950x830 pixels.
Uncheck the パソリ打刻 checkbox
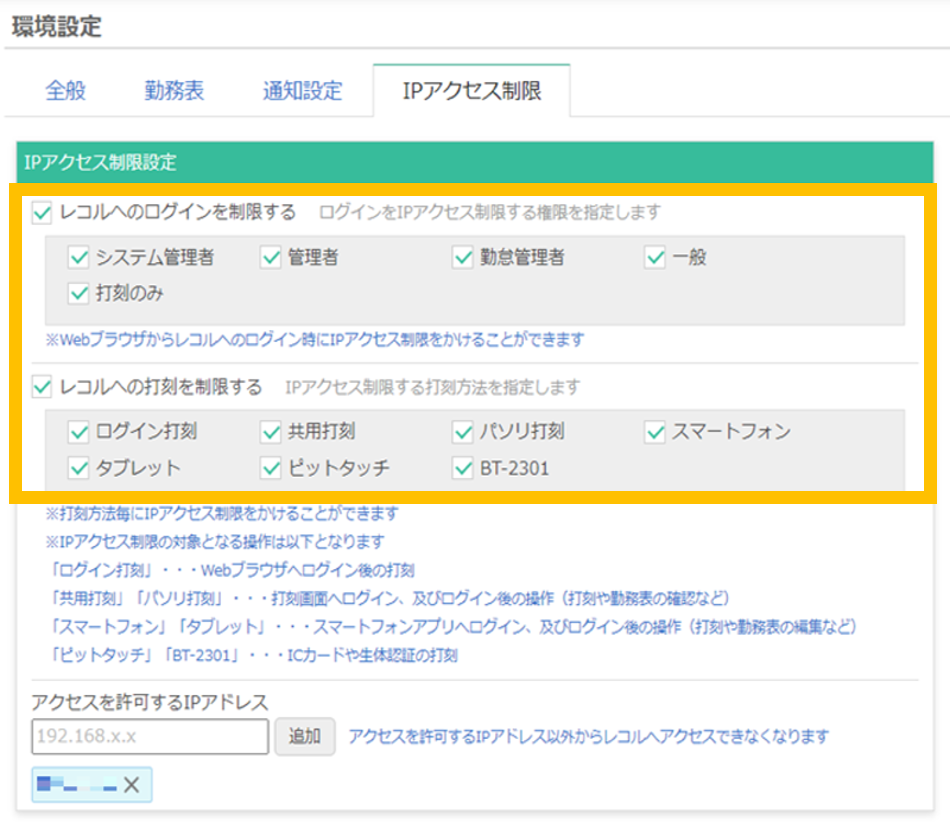tap(462, 432)
